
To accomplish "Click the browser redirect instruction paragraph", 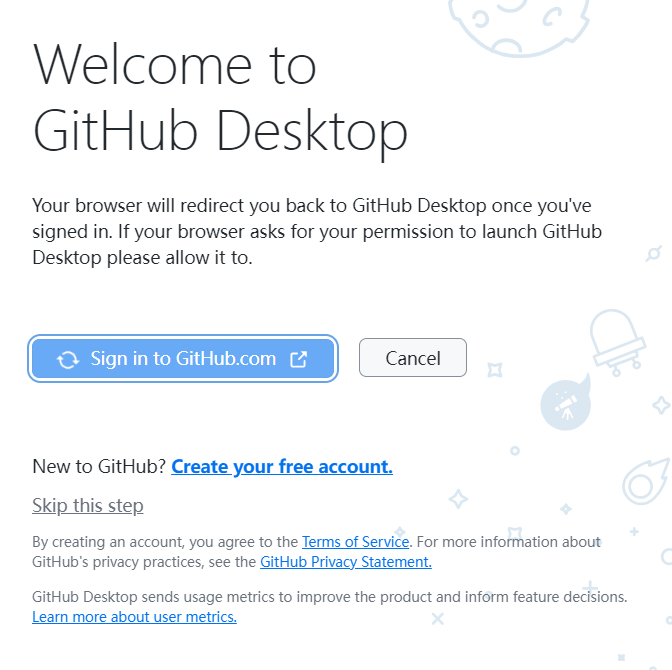I will point(317,231).
